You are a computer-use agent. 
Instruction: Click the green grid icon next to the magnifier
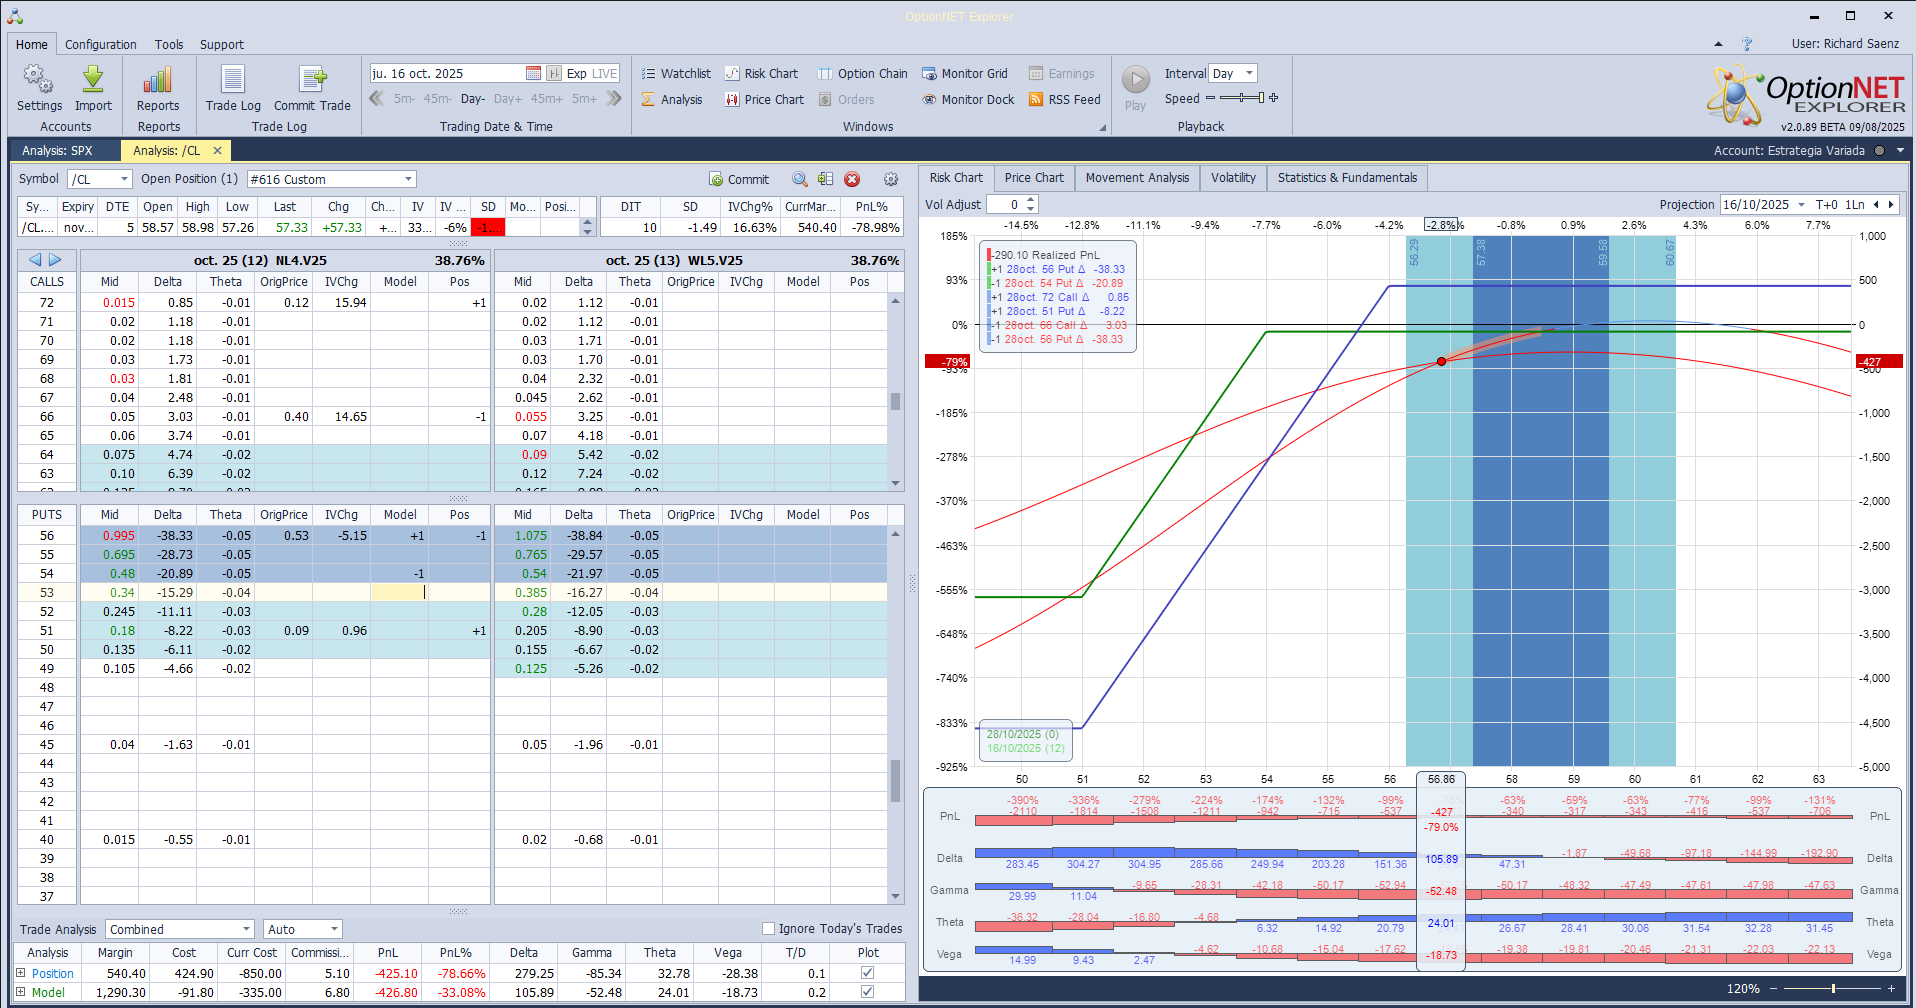pos(825,179)
